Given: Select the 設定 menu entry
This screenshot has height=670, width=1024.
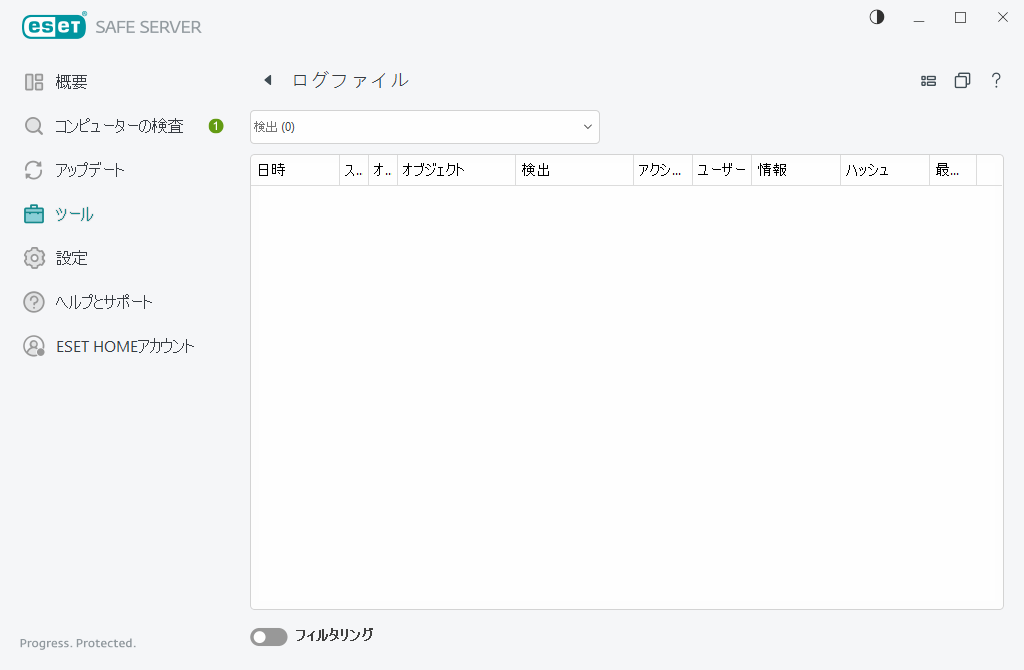Looking at the screenshot, I should coord(33,258).
